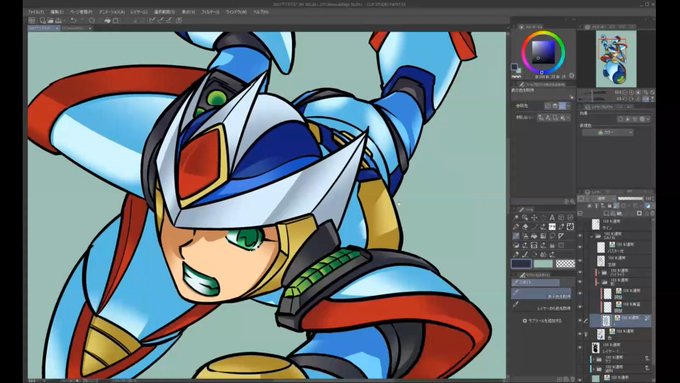Close the second canvas document tab
Screen dimensions: 680x383
90,28
